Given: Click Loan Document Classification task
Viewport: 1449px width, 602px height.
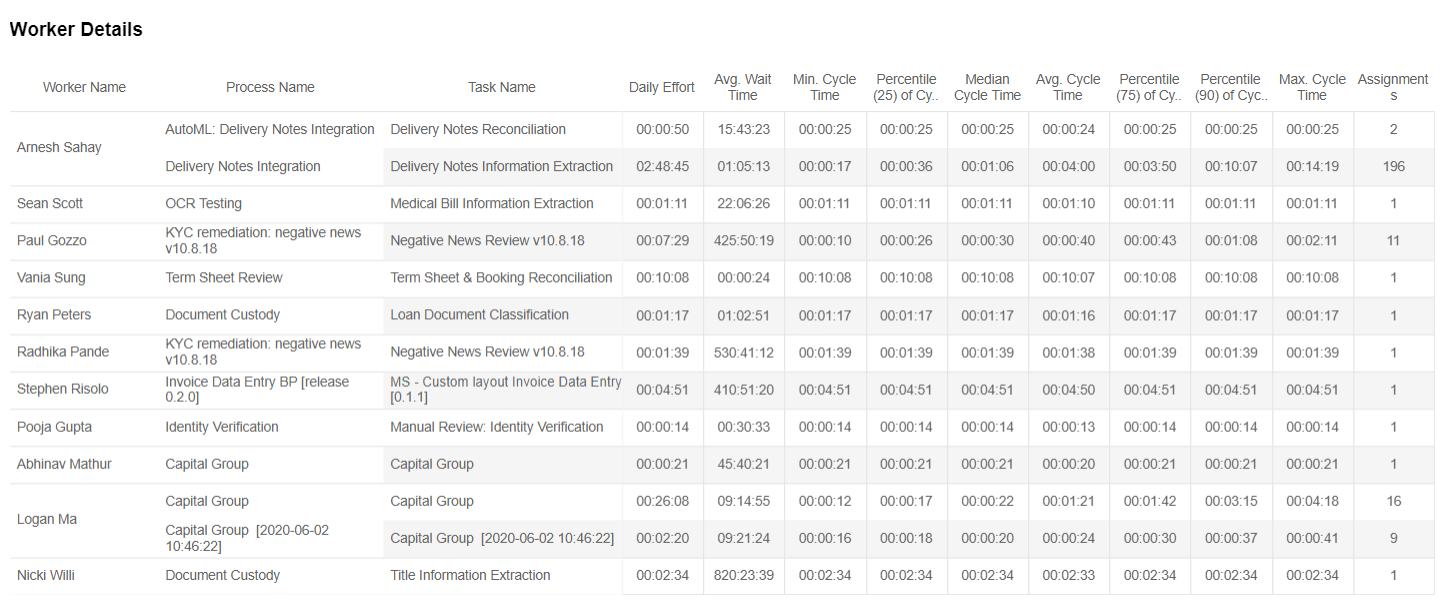Looking at the screenshot, I should click(479, 314).
